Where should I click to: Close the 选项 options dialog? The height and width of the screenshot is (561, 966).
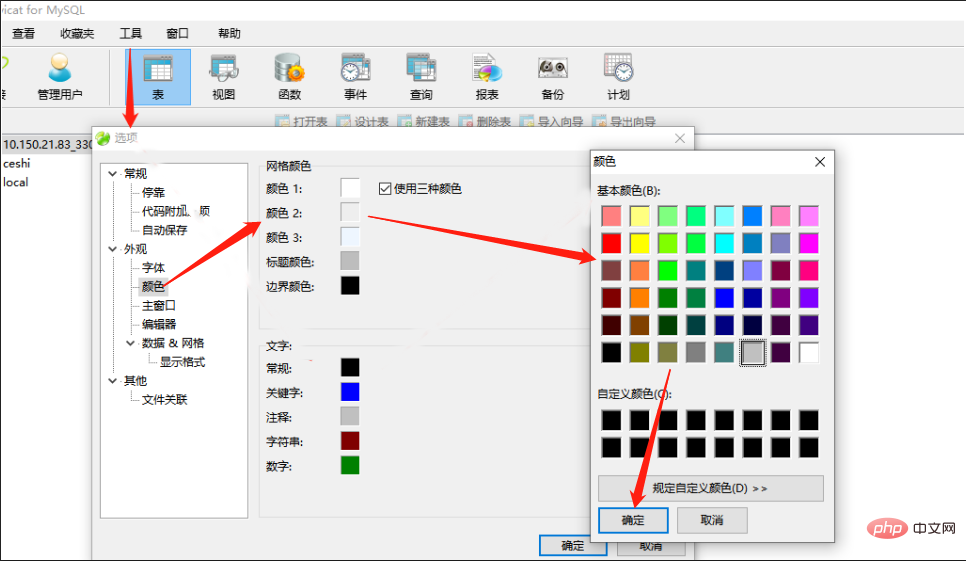680,139
